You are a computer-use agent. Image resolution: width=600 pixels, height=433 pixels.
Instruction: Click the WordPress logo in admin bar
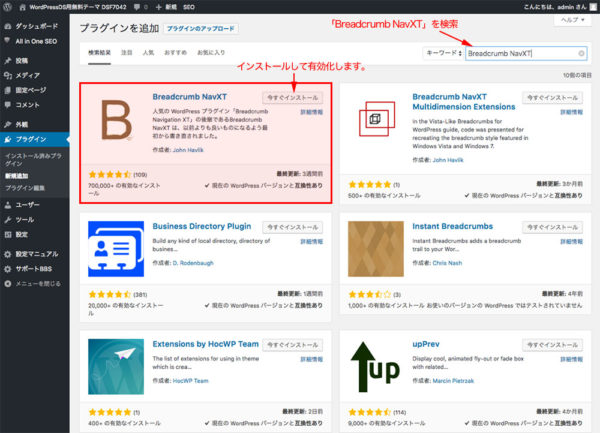click(x=7, y=7)
